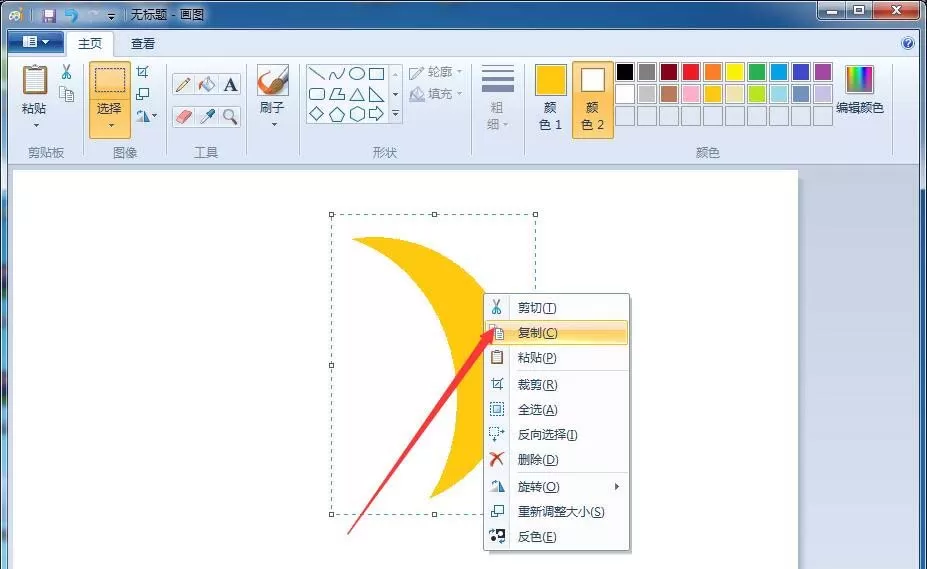The height and width of the screenshot is (569, 927).
Task: Choose the Polygon shape
Action: pyautogui.click(x=337, y=94)
